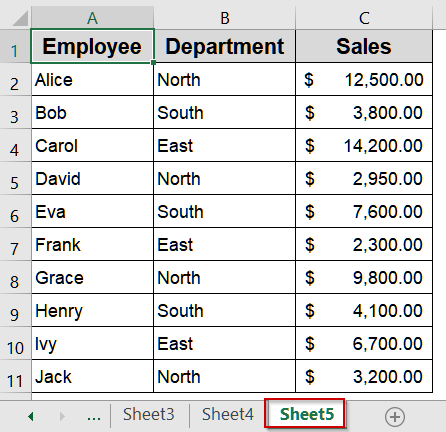Select column A header
The width and height of the screenshot is (446, 432).
(x=92, y=18)
